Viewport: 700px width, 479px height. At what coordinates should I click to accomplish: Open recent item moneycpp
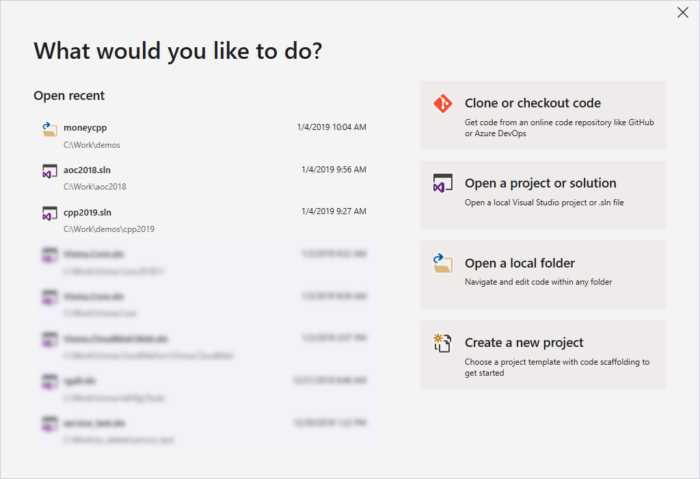(x=85, y=127)
